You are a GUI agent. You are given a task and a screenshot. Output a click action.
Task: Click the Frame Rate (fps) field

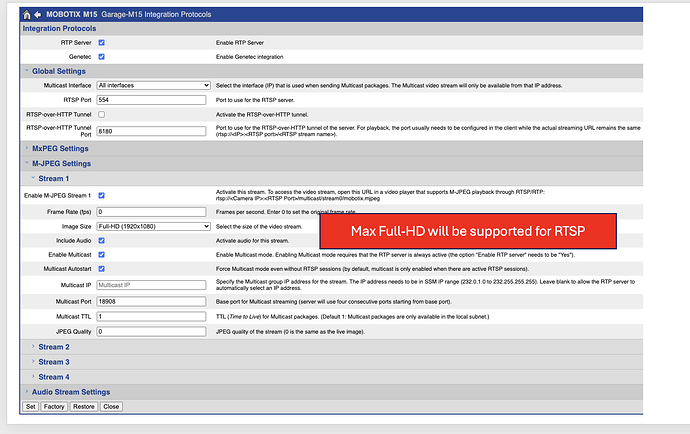(x=151, y=212)
